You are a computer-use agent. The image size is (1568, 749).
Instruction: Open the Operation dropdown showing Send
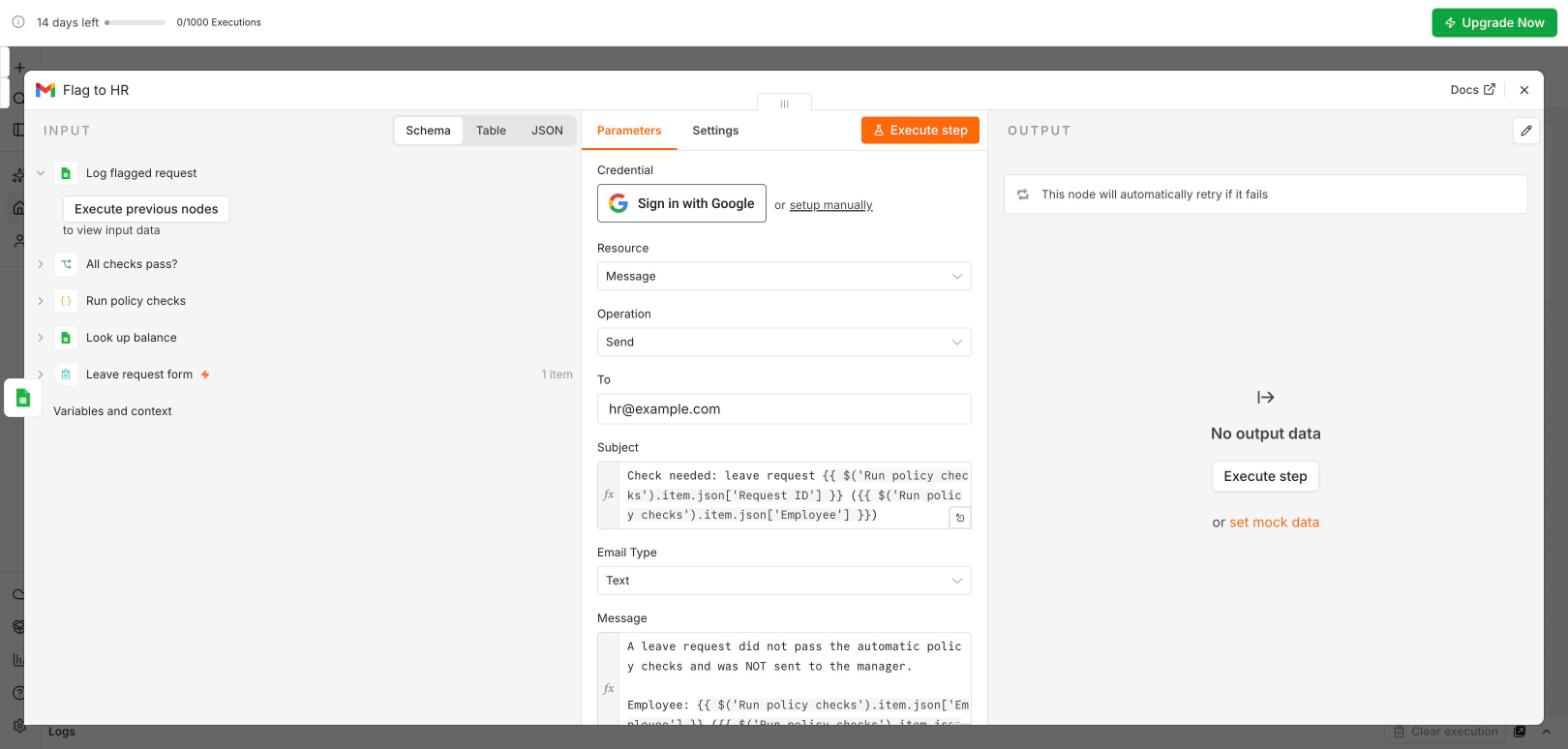[784, 342]
